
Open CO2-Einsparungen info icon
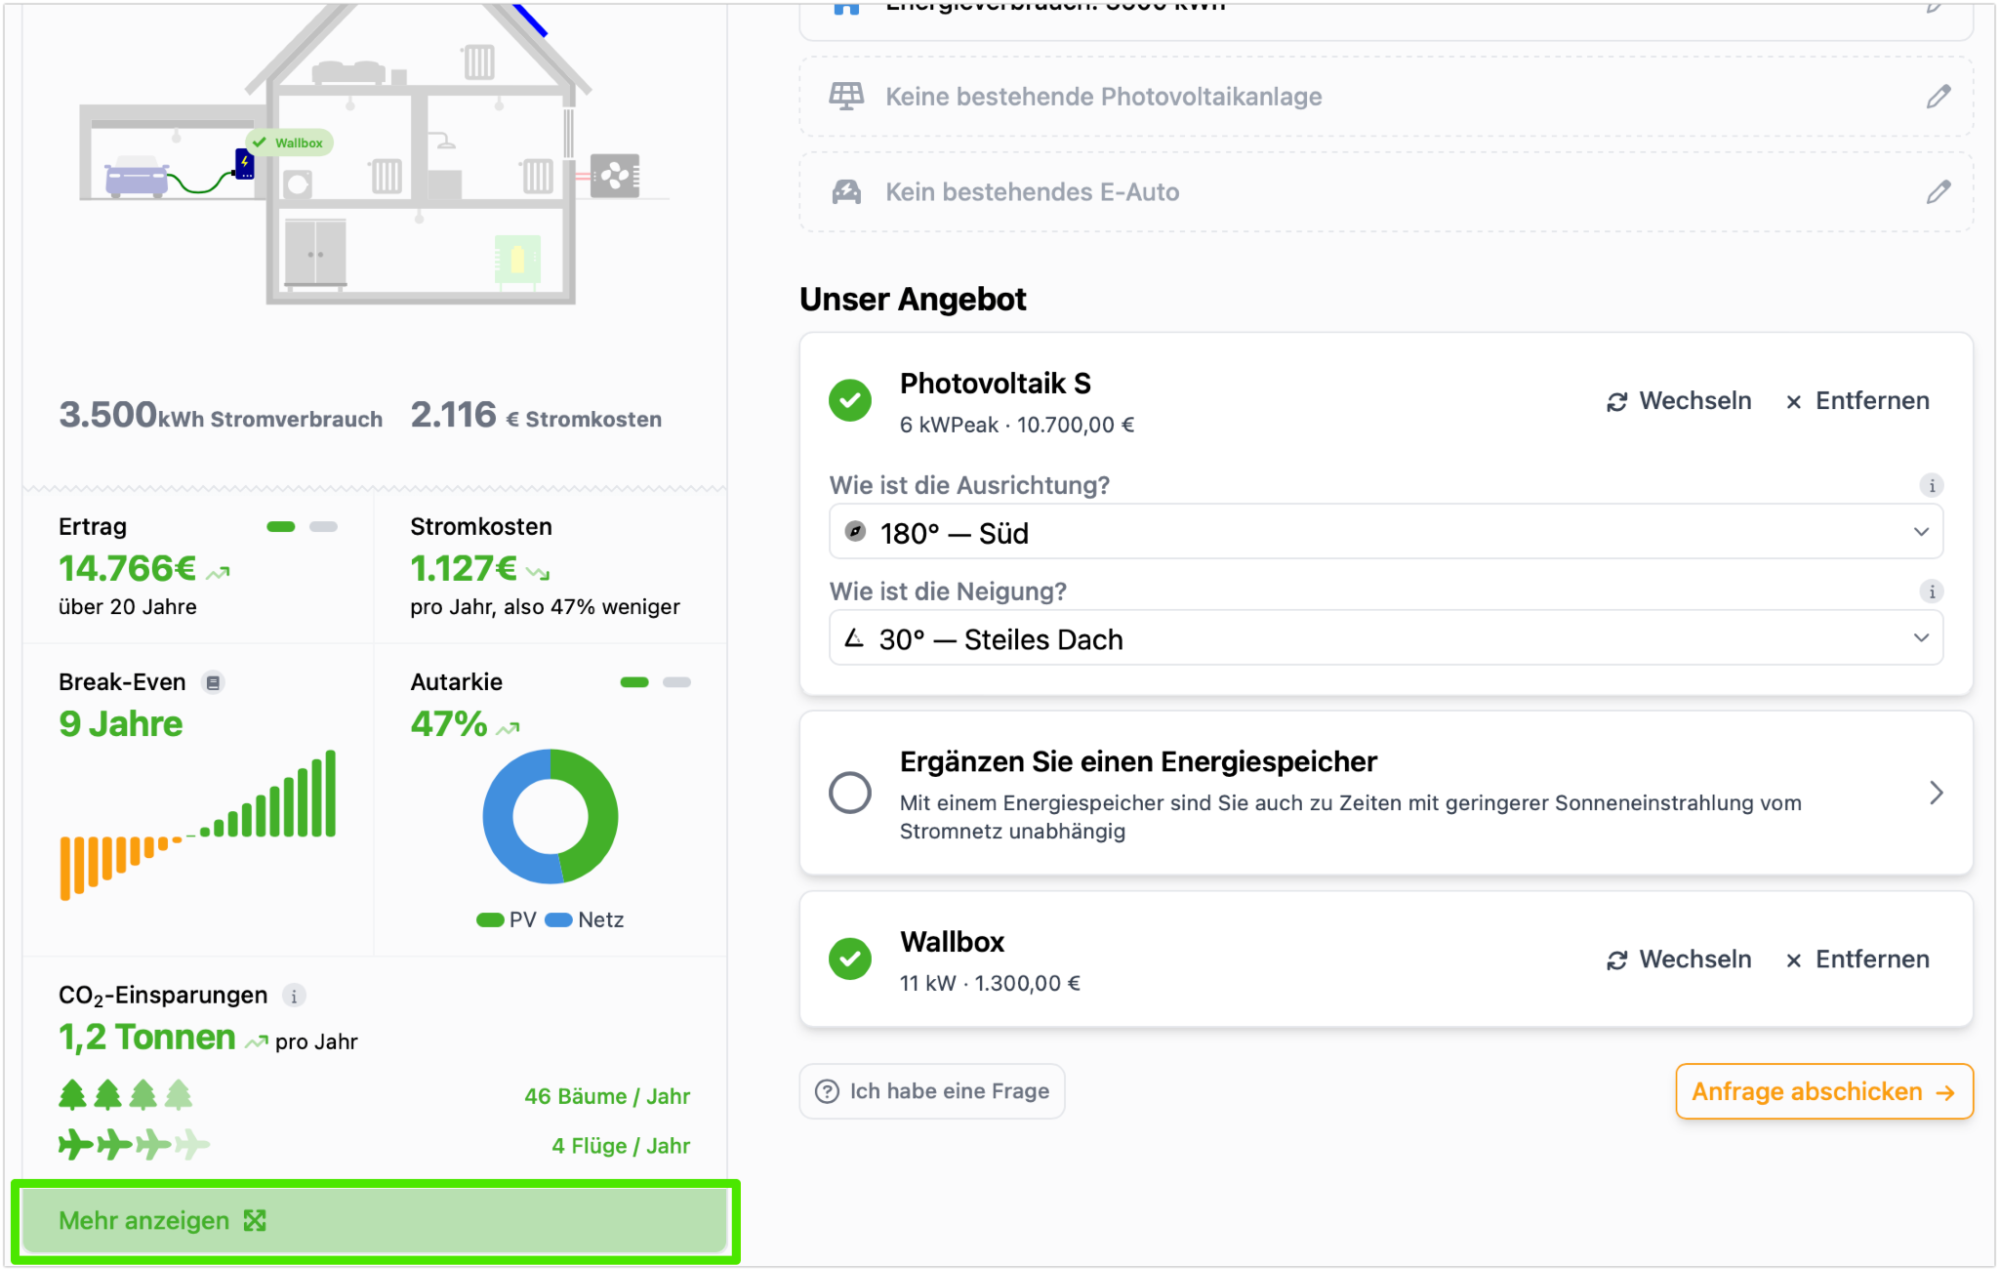pos(293,996)
